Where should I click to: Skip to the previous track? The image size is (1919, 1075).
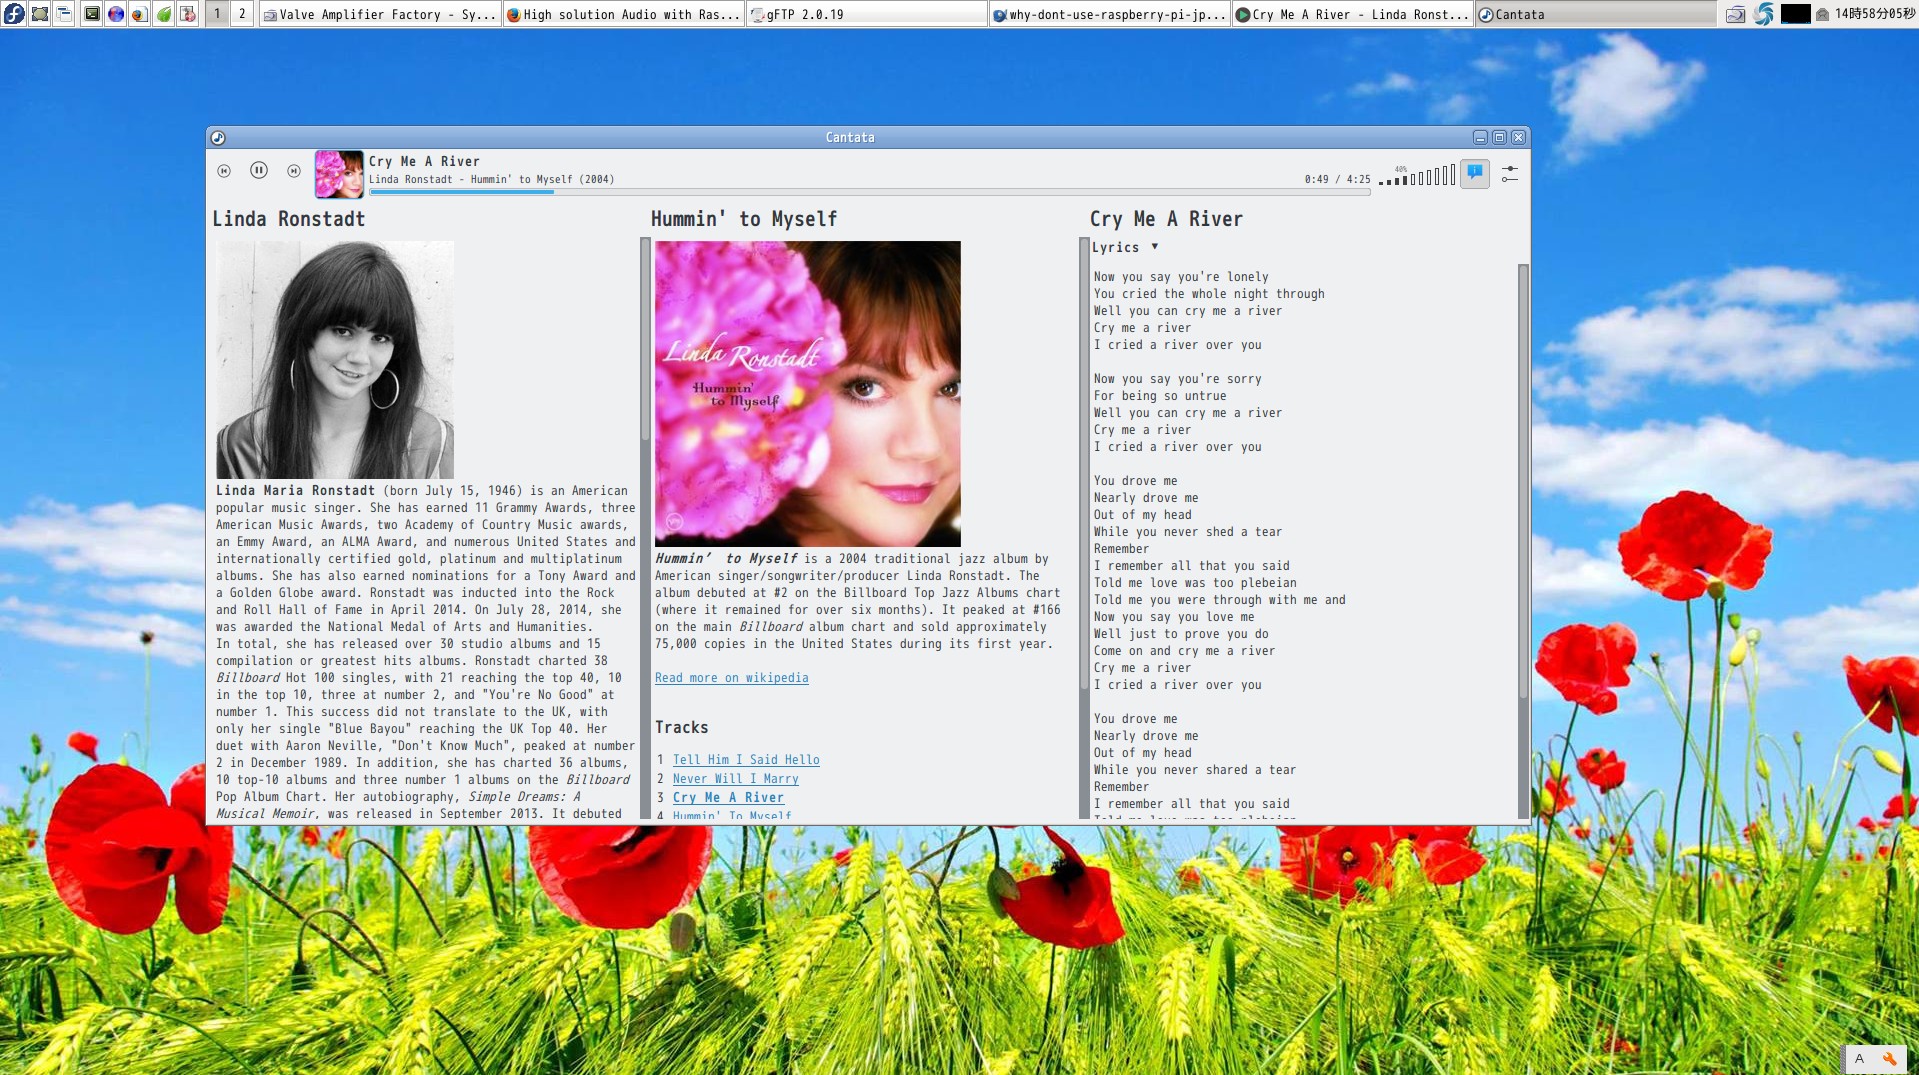click(224, 171)
